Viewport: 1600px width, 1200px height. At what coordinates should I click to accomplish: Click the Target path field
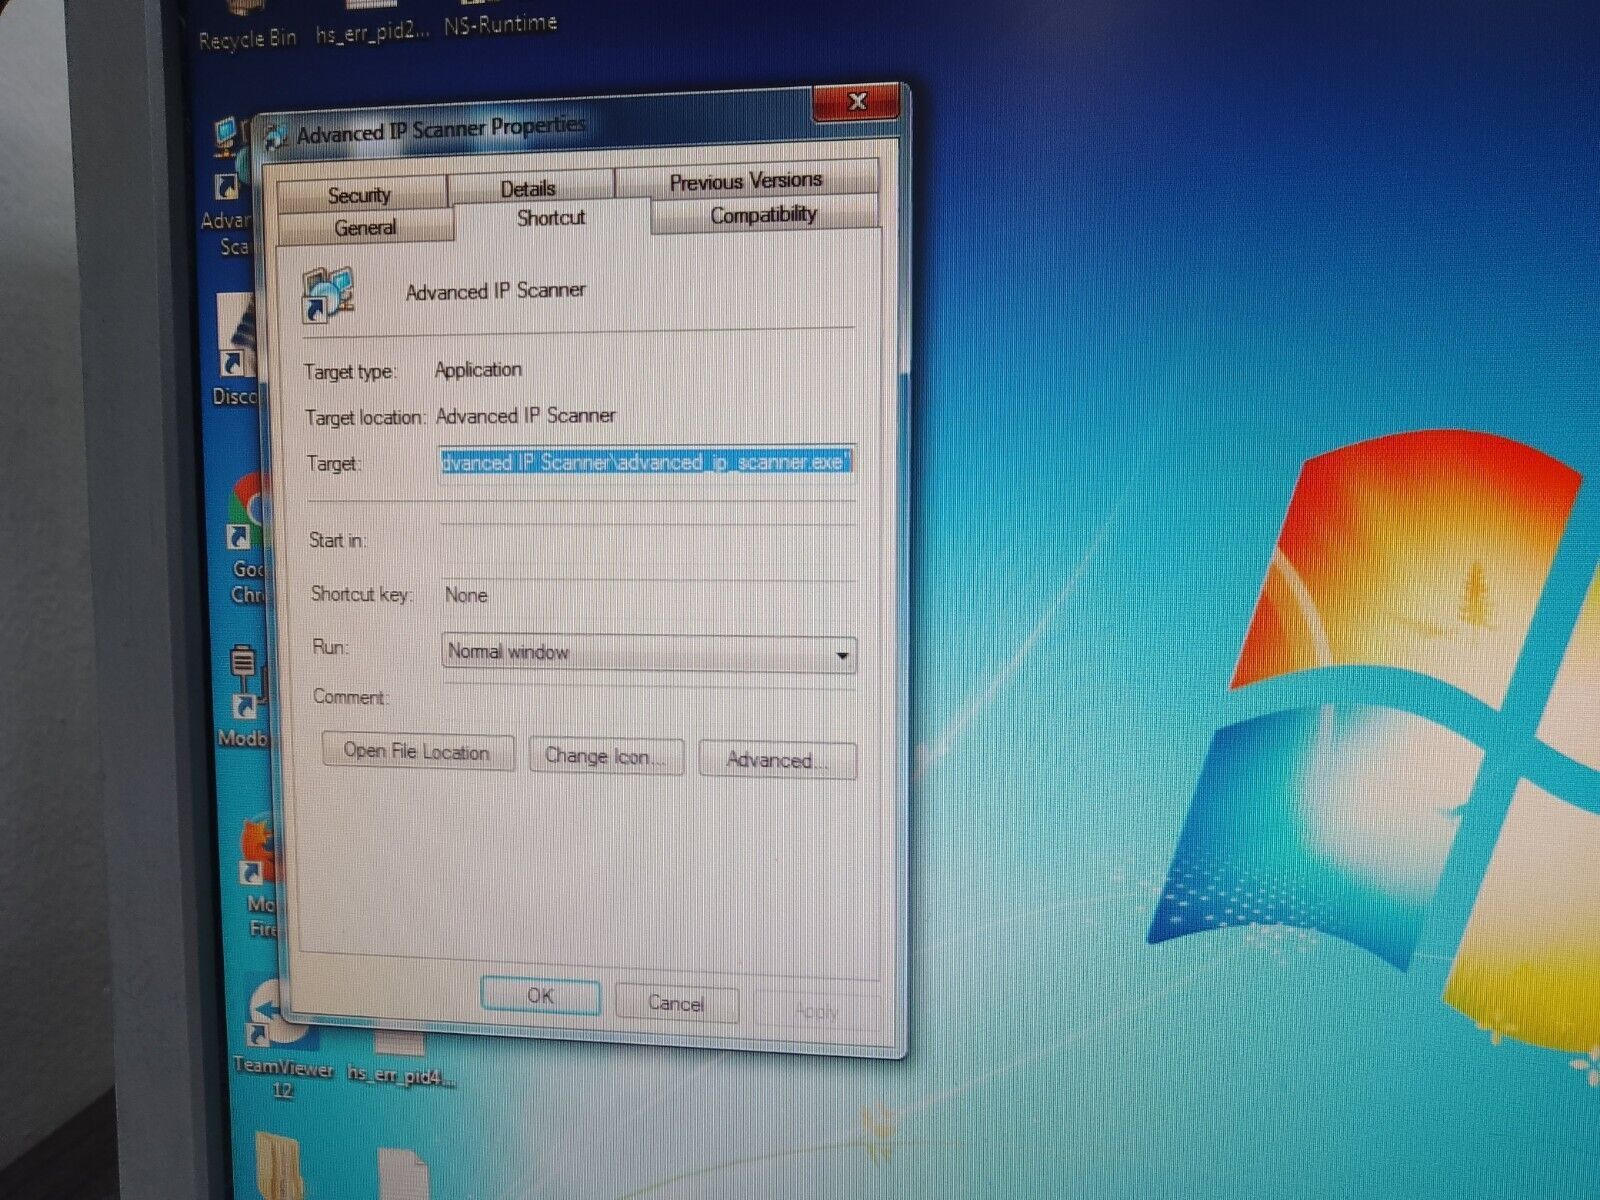[646, 462]
